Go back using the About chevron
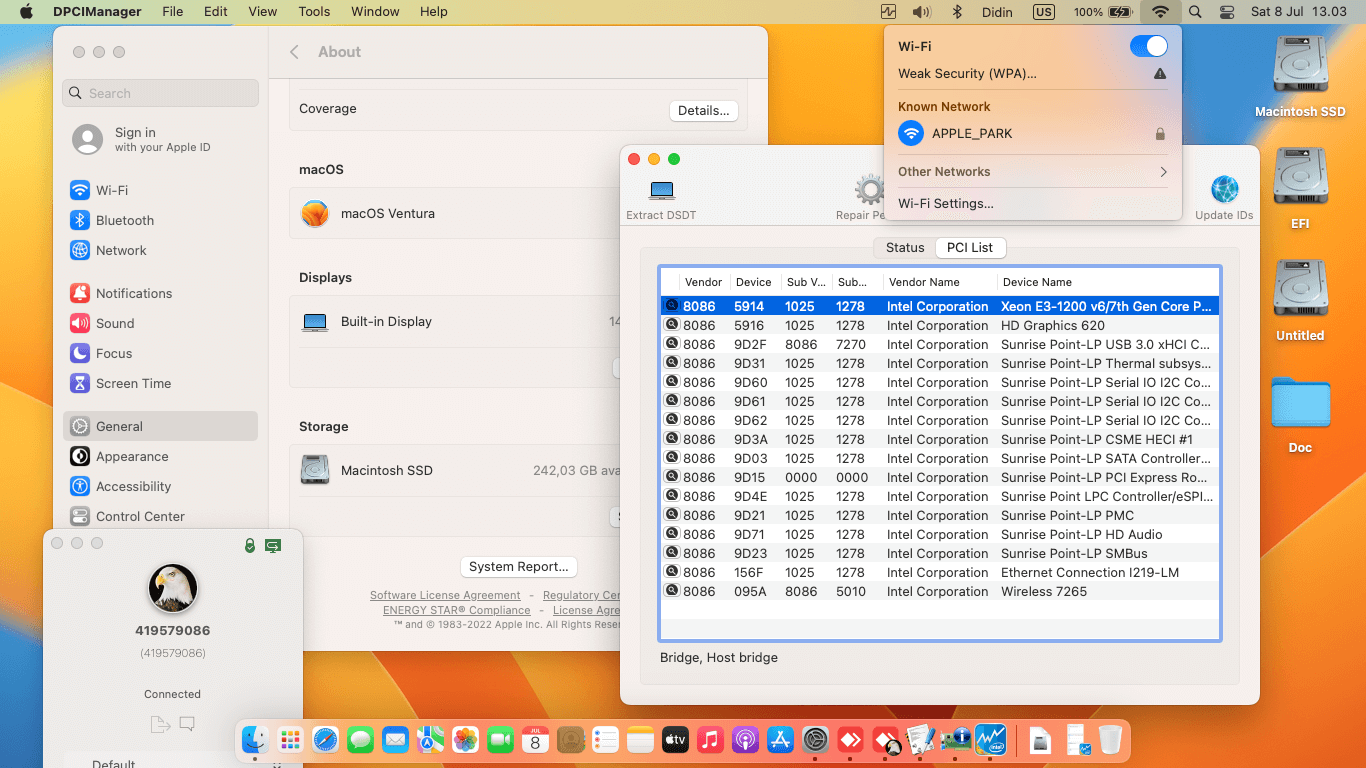 coord(294,52)
